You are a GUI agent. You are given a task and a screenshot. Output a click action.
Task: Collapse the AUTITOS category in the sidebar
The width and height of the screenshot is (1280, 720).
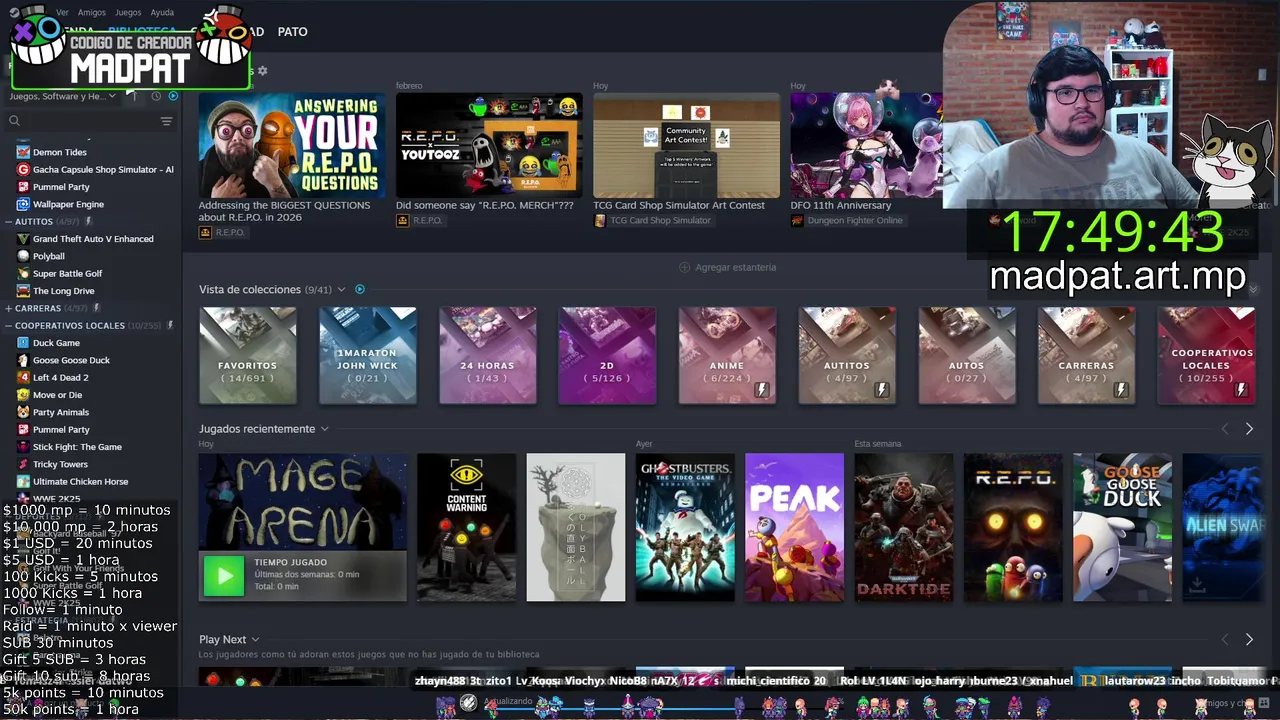click(8, 222)
